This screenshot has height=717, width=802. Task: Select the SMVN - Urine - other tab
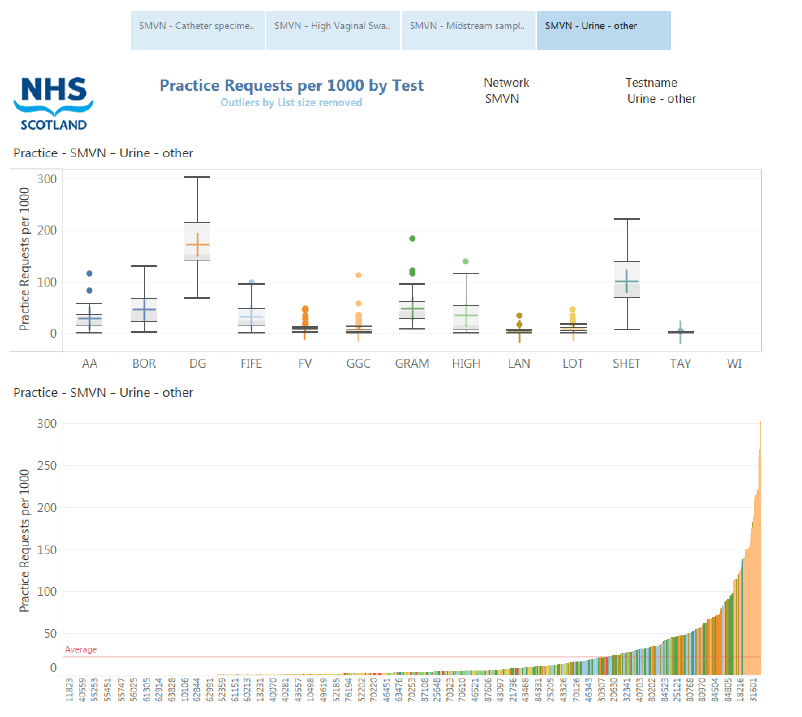tap(604, 31)
